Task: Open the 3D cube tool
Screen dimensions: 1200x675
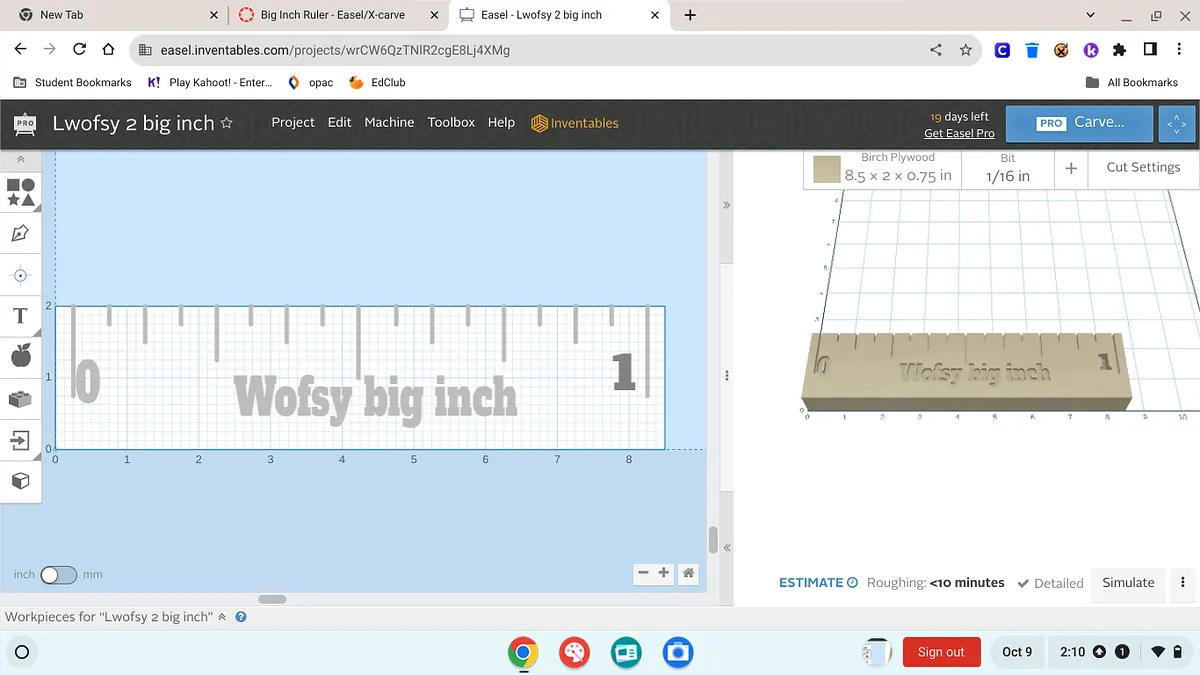Action: click(x=20, y=481)
